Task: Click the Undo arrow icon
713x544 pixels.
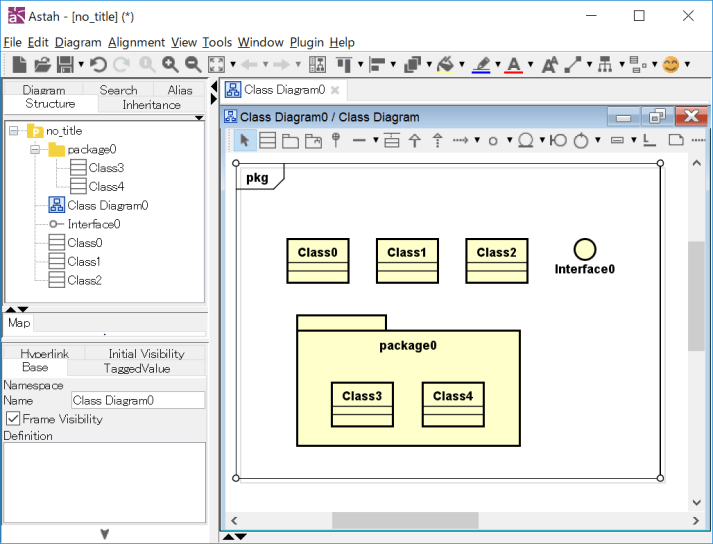Action: tap(98, 65)
